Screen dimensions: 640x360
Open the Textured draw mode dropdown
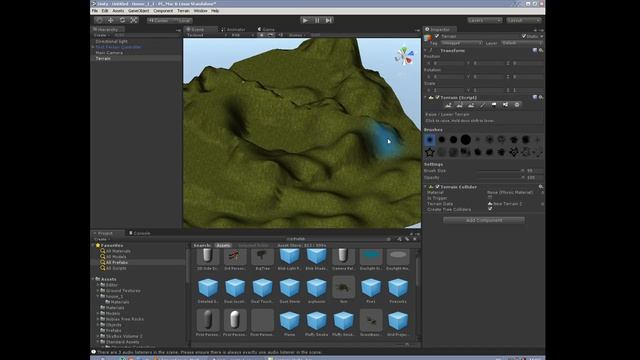(207, 35)
